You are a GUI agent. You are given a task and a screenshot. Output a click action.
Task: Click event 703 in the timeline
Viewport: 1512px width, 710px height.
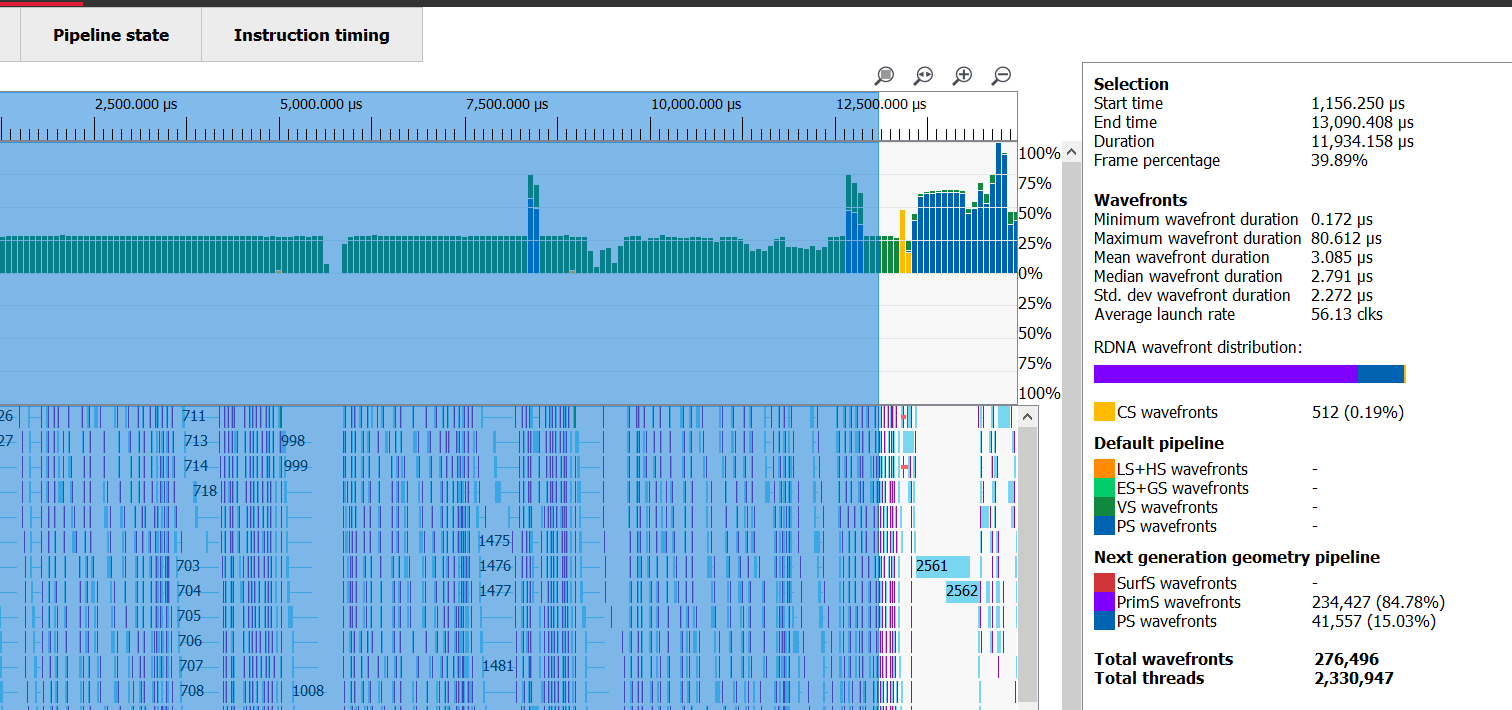[188, 566]
